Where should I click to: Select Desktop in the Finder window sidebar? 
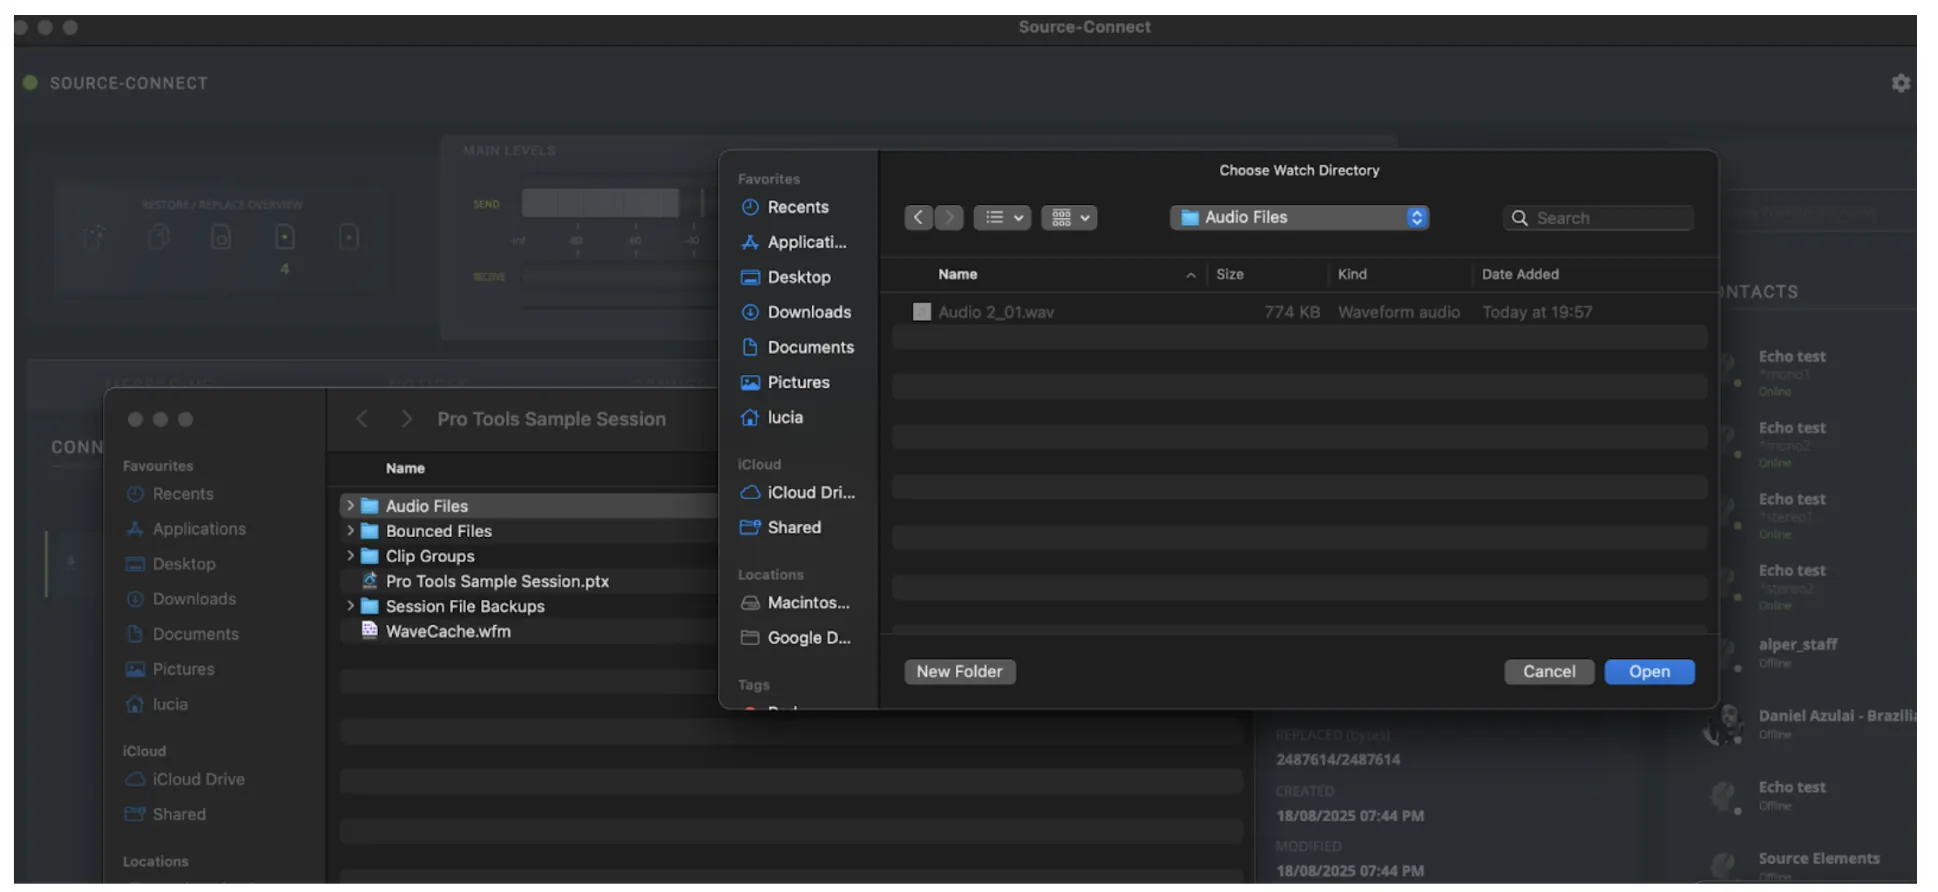(170, 564)
